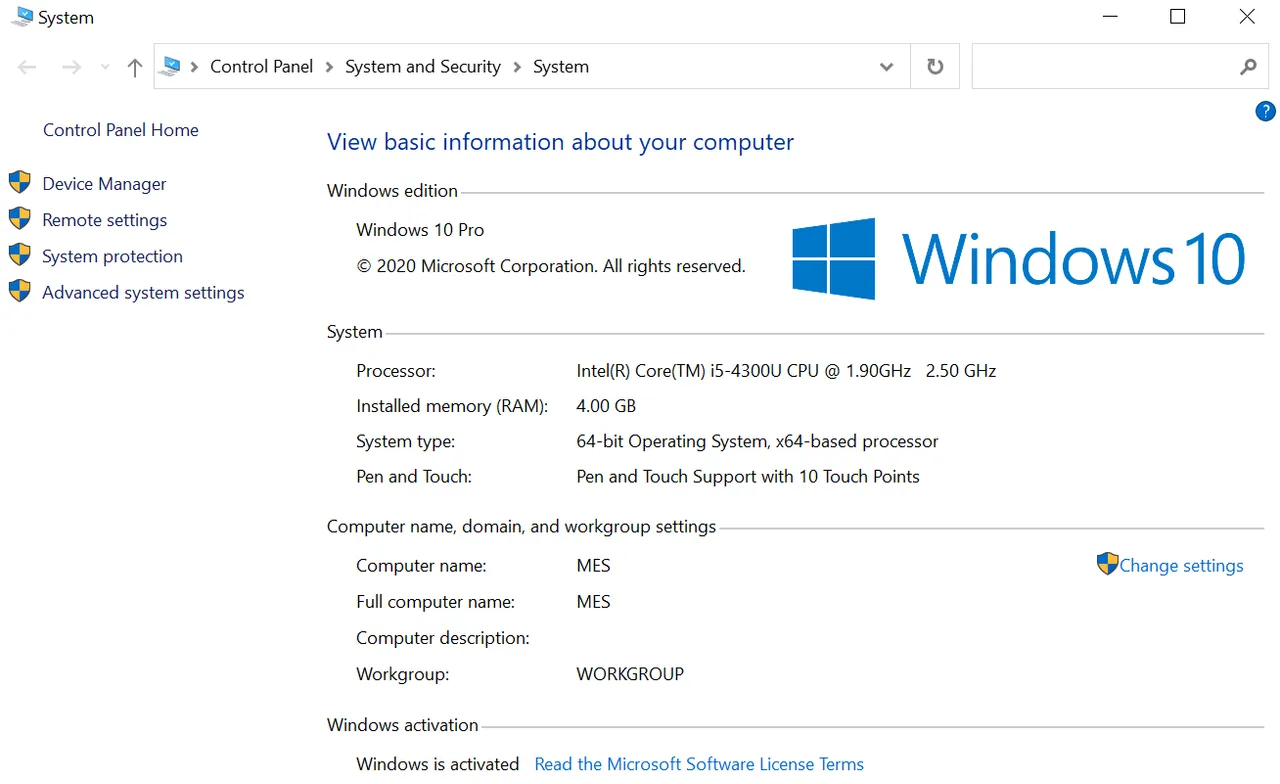Click the System window title icon
This screenshot has width=1280, height=784.
(x=21, y=17)
